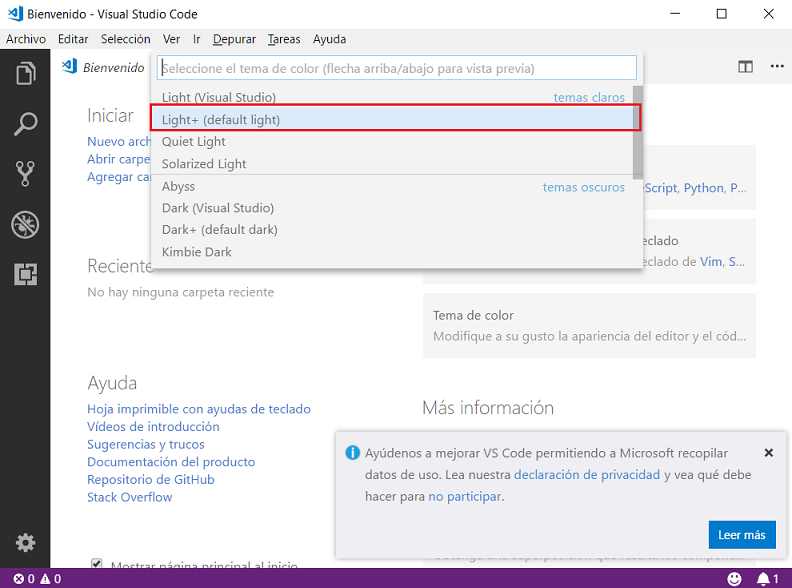This screenshot has height=588, width=792.
Task: Click the errors count in status bar
Action: [x=24, y=579]
